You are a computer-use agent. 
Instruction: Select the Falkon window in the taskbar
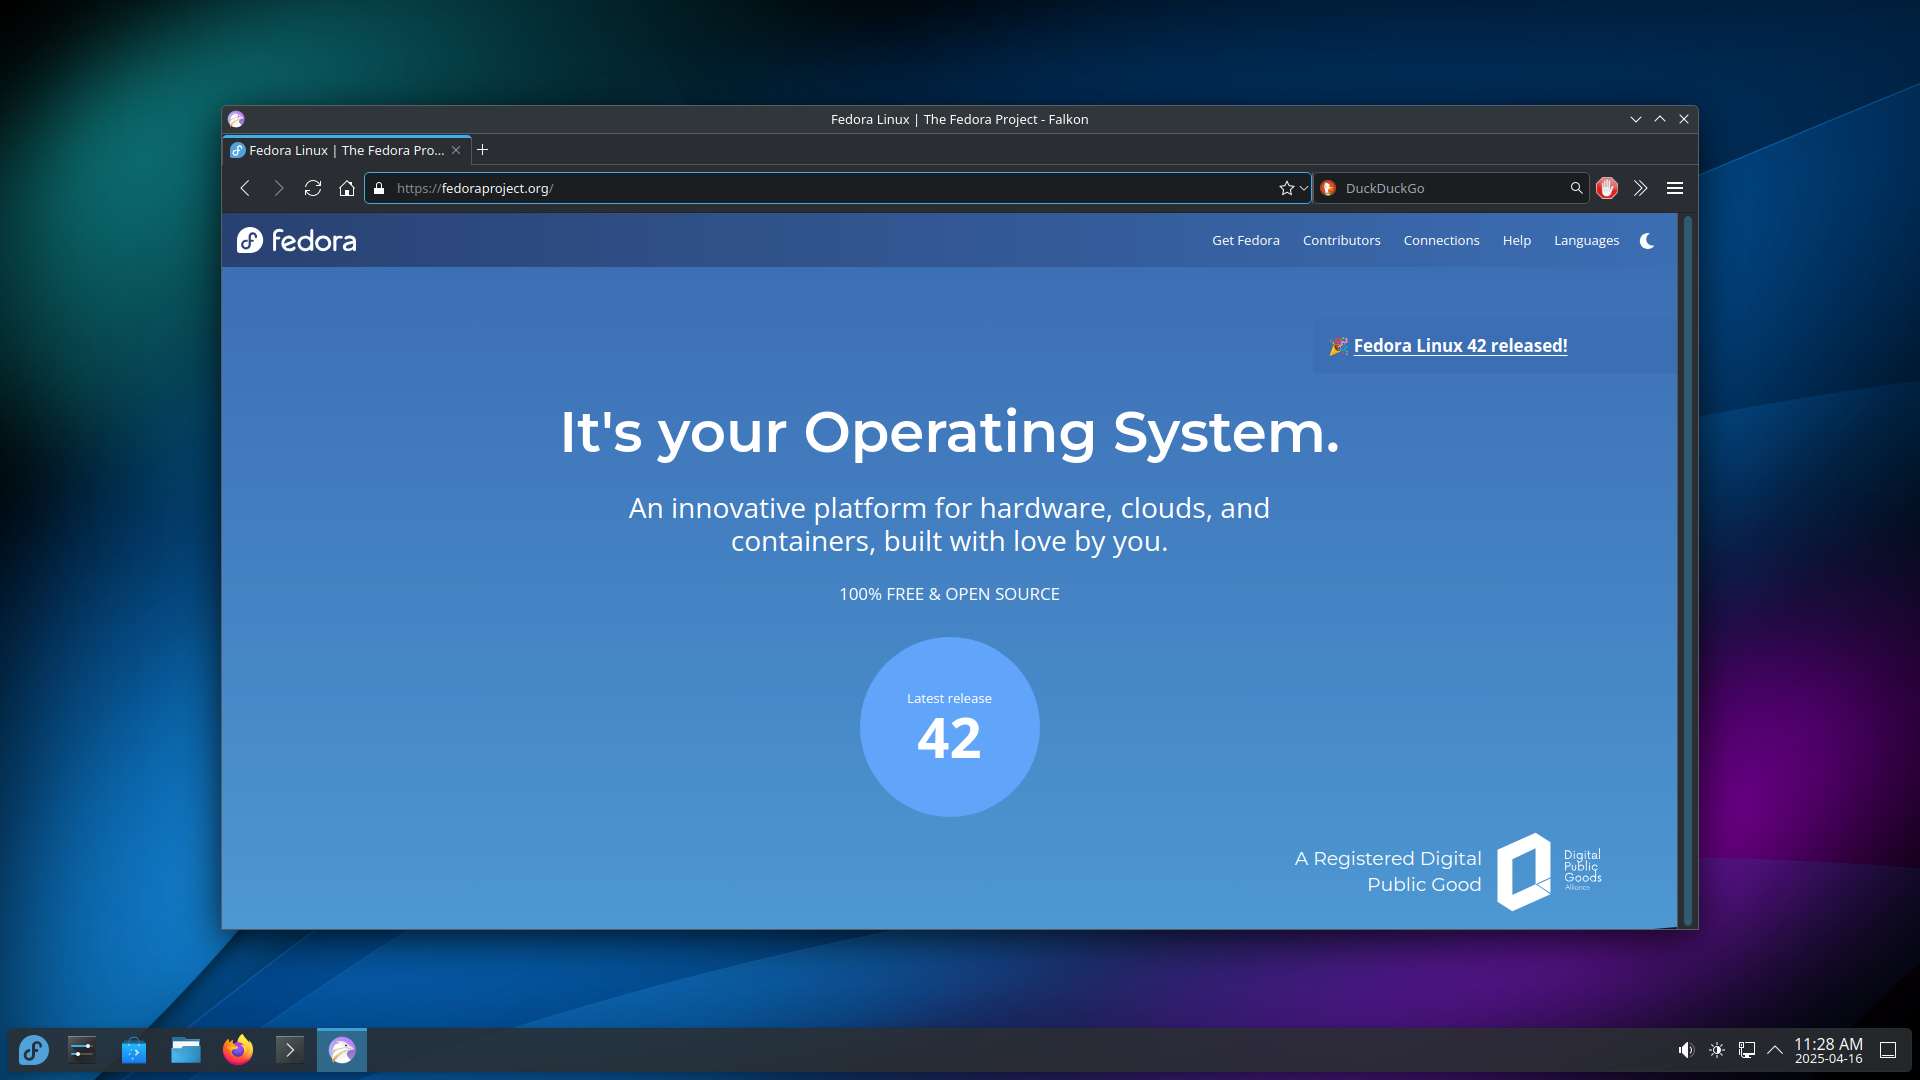[x=342, y=1050]
